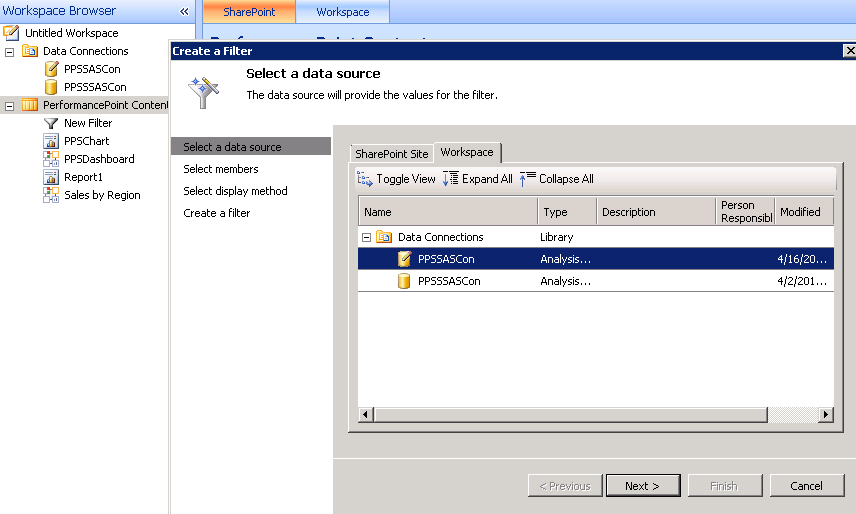This screenshot has height=514, width=856.
Task: Sort by the Name column header
Action: 448,212
